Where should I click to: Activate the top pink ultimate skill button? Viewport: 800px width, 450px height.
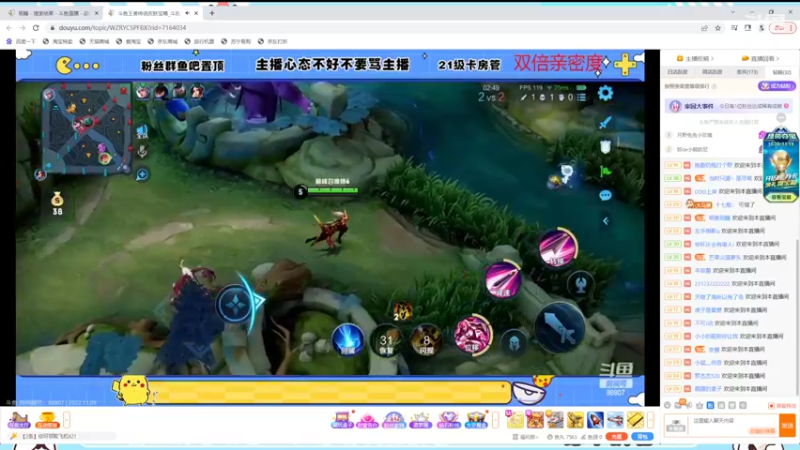558,247
